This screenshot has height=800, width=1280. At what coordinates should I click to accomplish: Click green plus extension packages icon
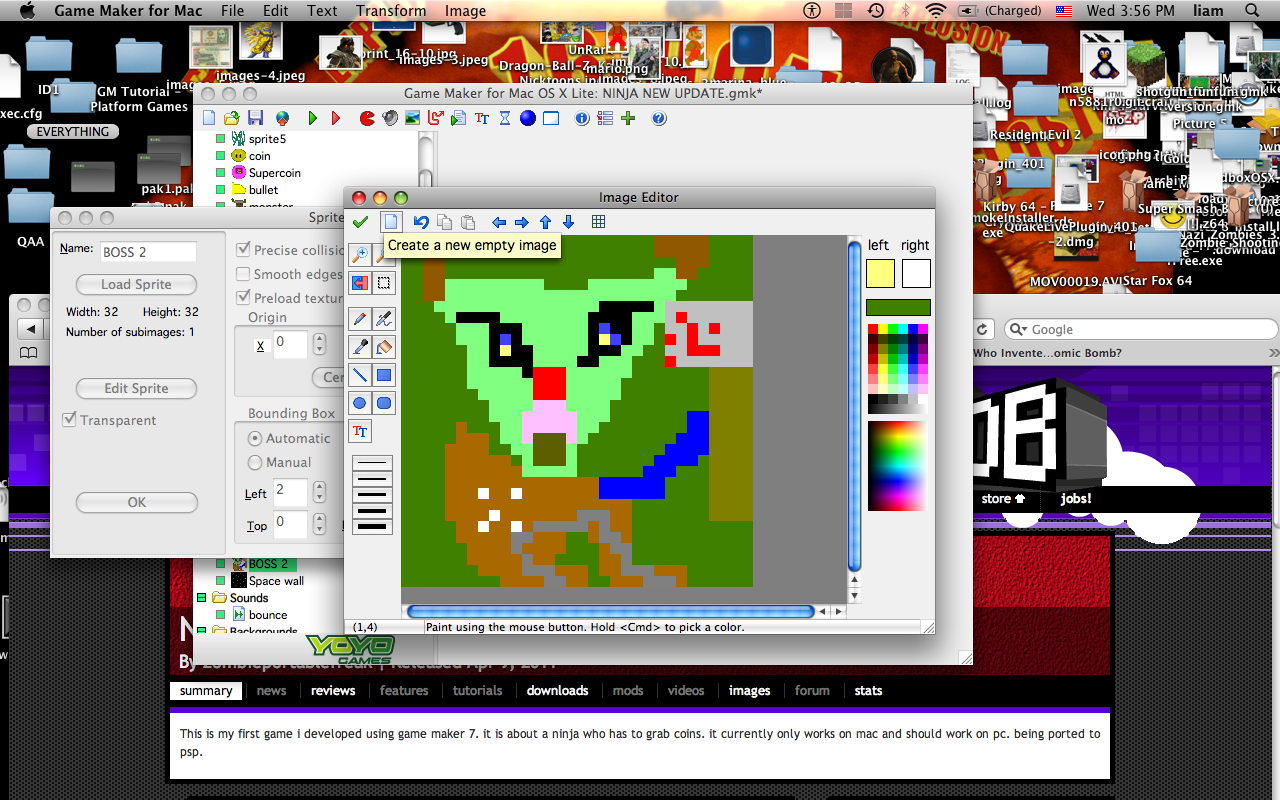tap(628, 118)
